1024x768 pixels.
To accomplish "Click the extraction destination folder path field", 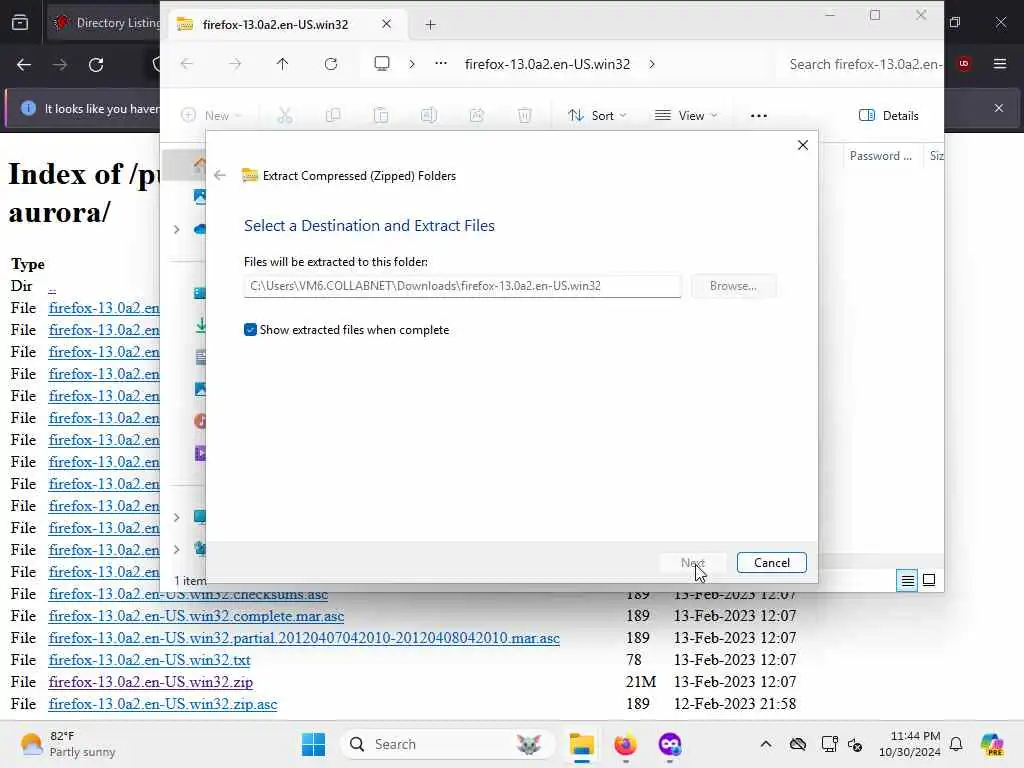I will pyautogui.click(x=462, y=286).
